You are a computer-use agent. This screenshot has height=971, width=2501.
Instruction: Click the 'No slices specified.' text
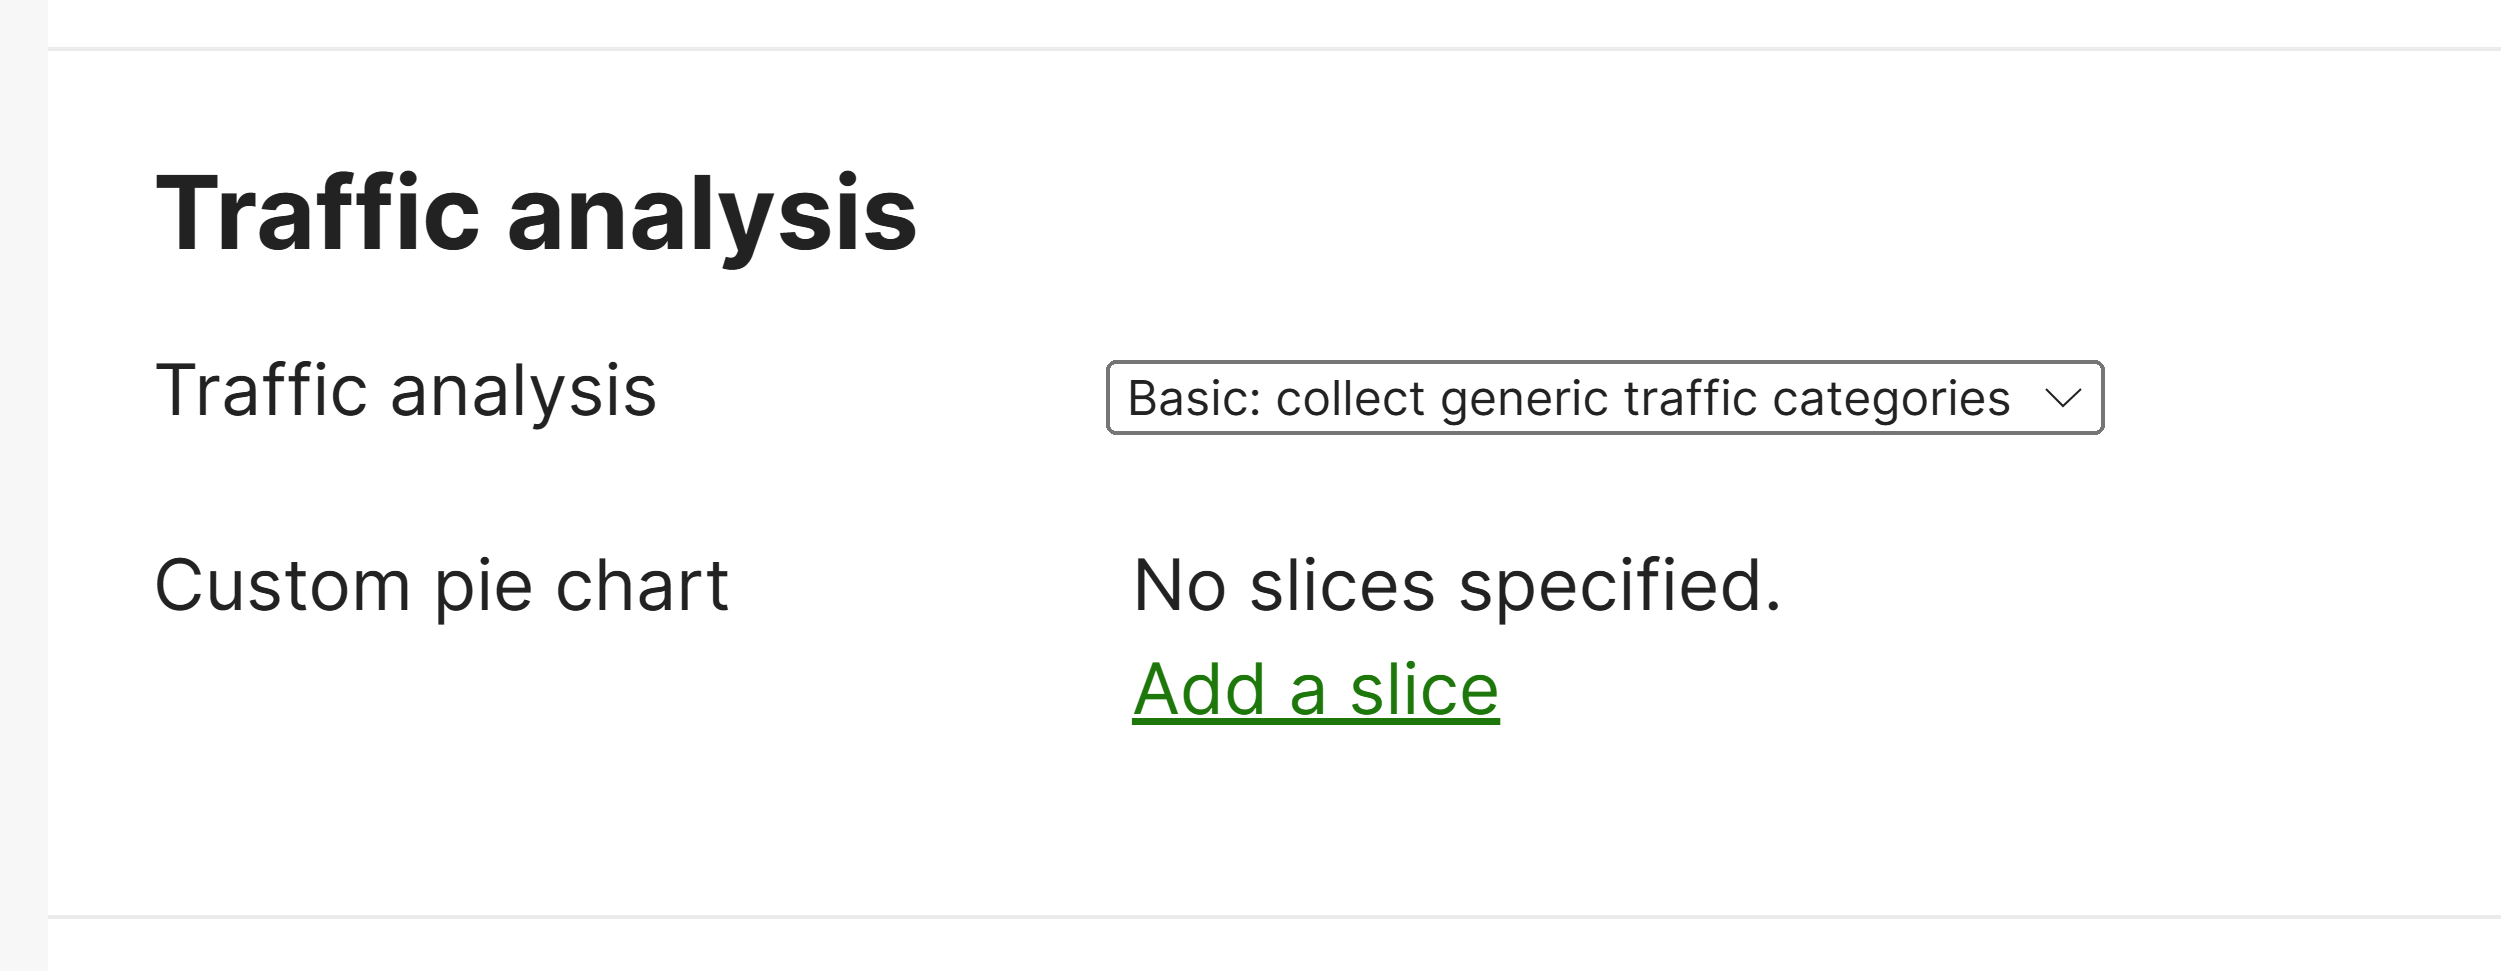pyautogui.click(x=1457, y=587)
